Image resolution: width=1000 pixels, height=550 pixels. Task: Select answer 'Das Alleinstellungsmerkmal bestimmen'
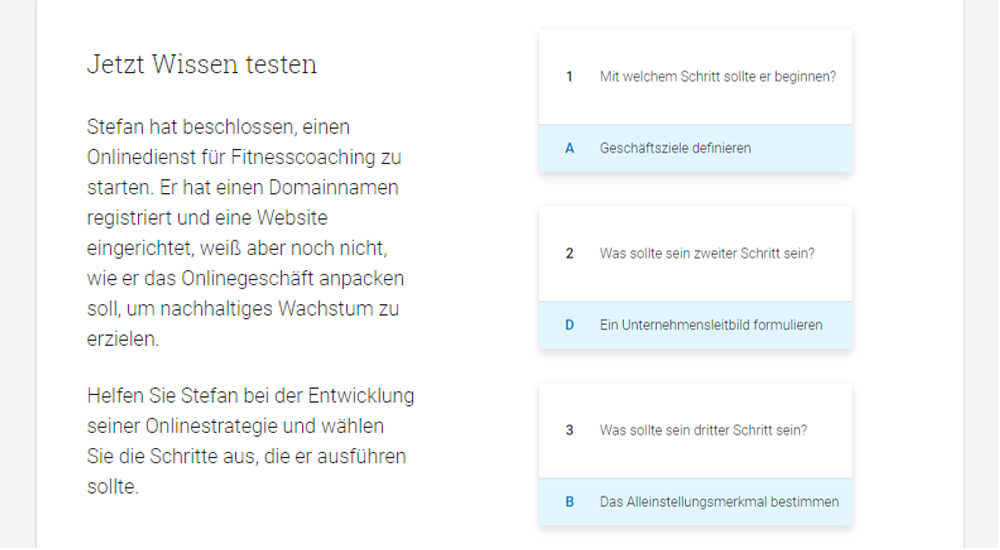click(719, 502)
